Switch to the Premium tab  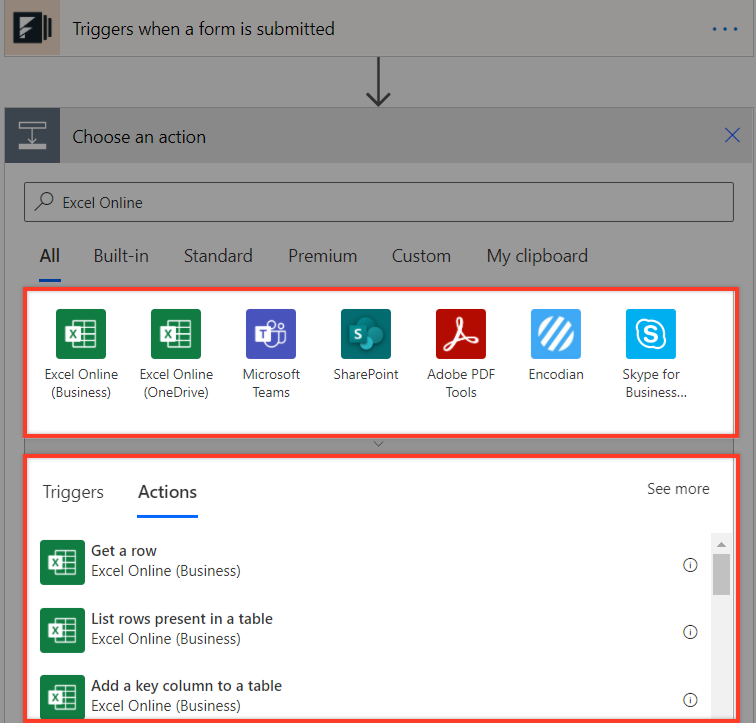[322, 256]
